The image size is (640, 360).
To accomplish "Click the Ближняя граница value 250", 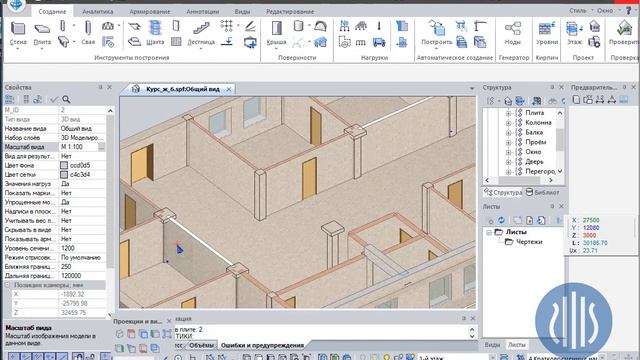I will click(x=82, y=267).
